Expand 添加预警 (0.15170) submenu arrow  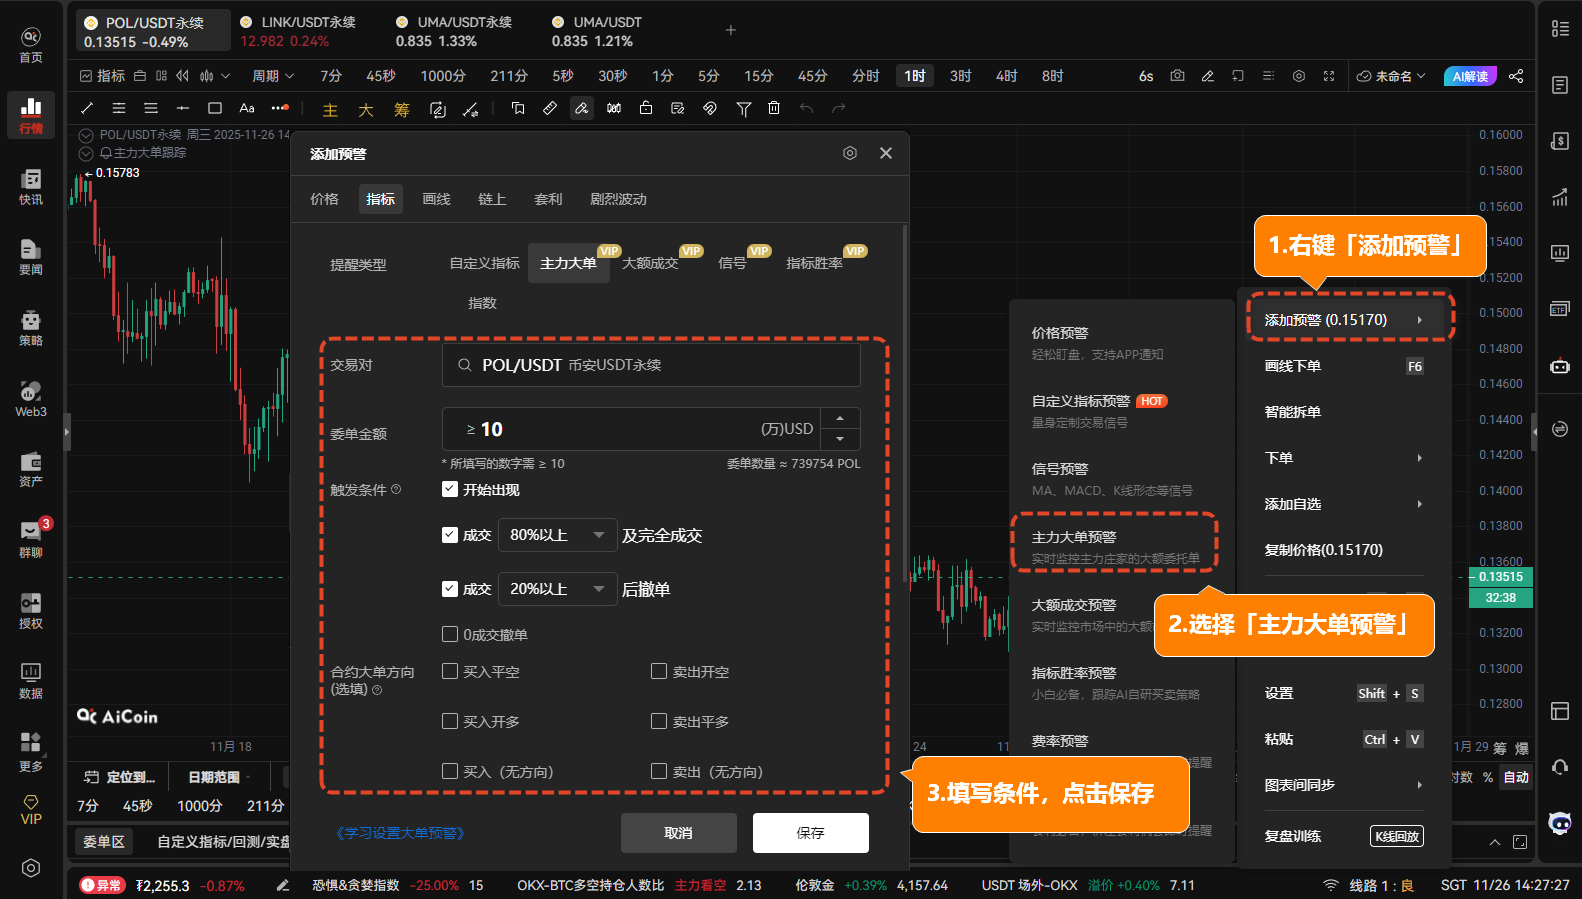(1420, 320)
